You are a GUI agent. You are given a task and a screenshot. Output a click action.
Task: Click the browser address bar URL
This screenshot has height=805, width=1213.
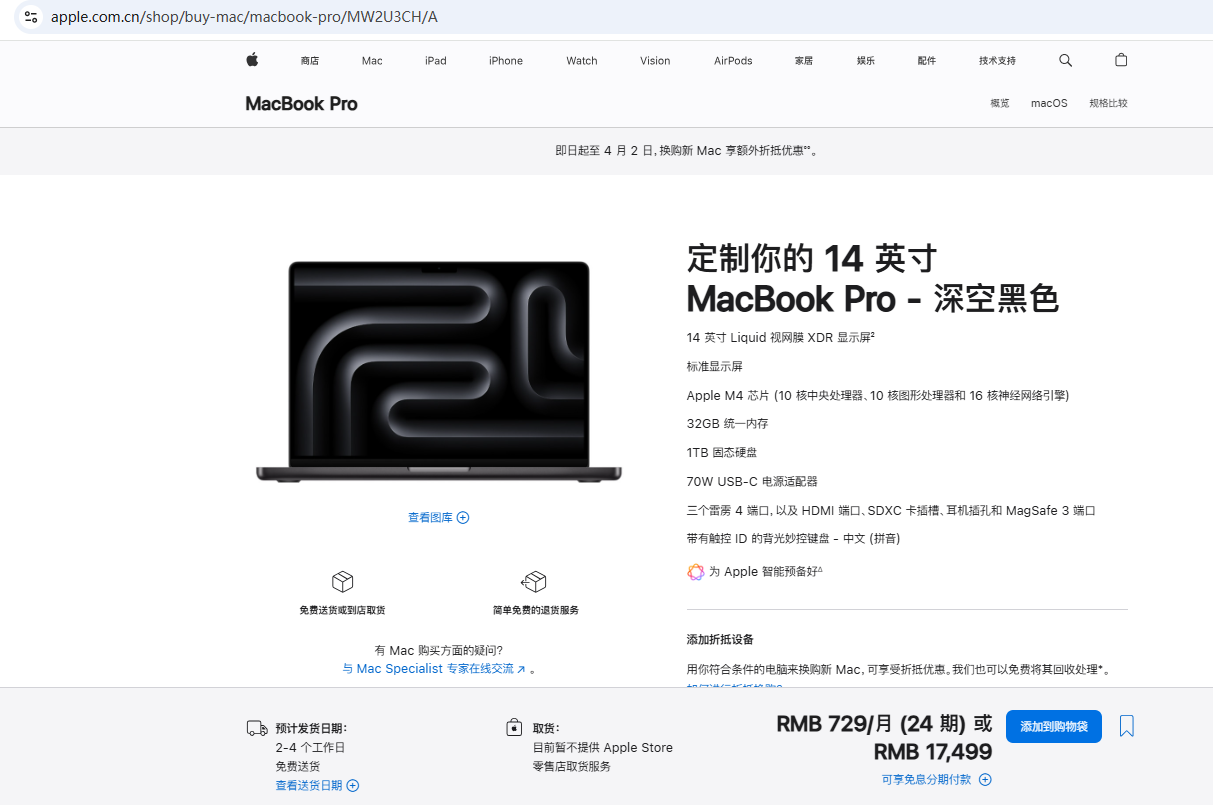click(x=244, y=17)
